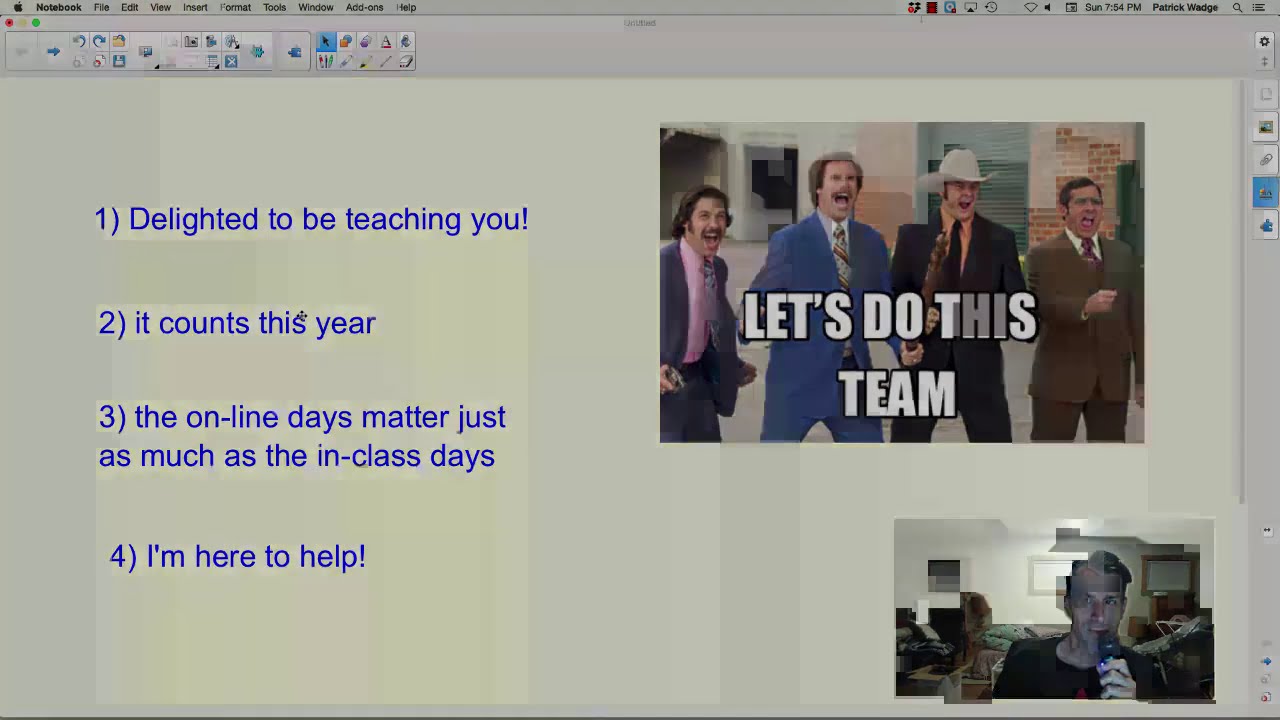Click the vertical page scrollbar
The image size is (1280, 720).
click(1242, 290)
